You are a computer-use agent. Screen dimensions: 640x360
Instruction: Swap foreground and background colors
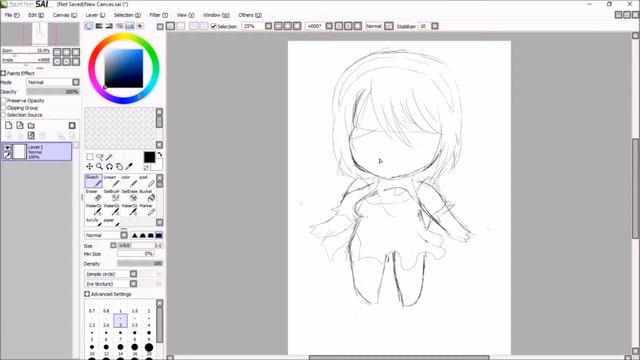tap(160, 154)
